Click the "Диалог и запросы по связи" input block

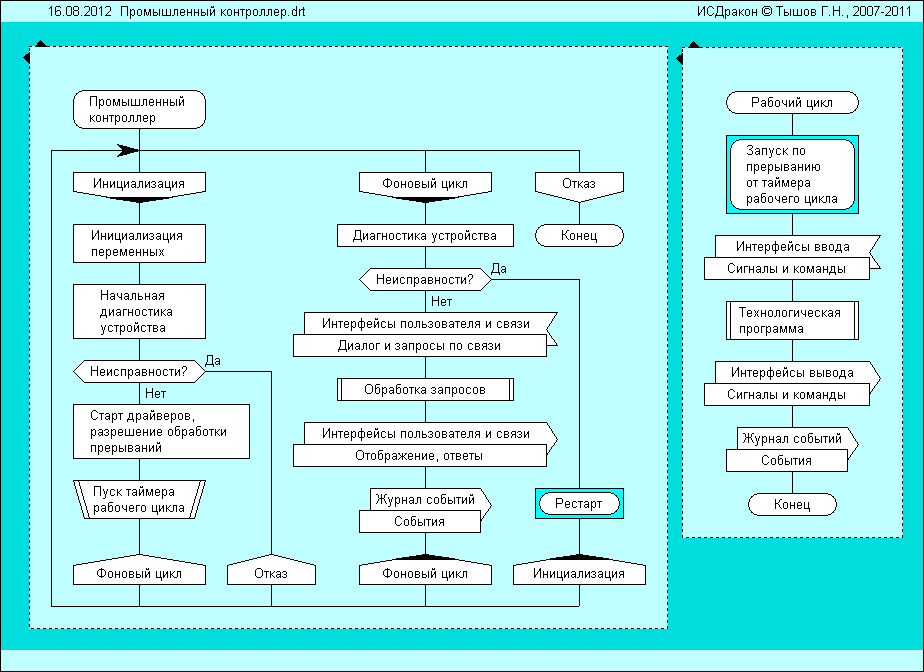click(x=420, y=346)
